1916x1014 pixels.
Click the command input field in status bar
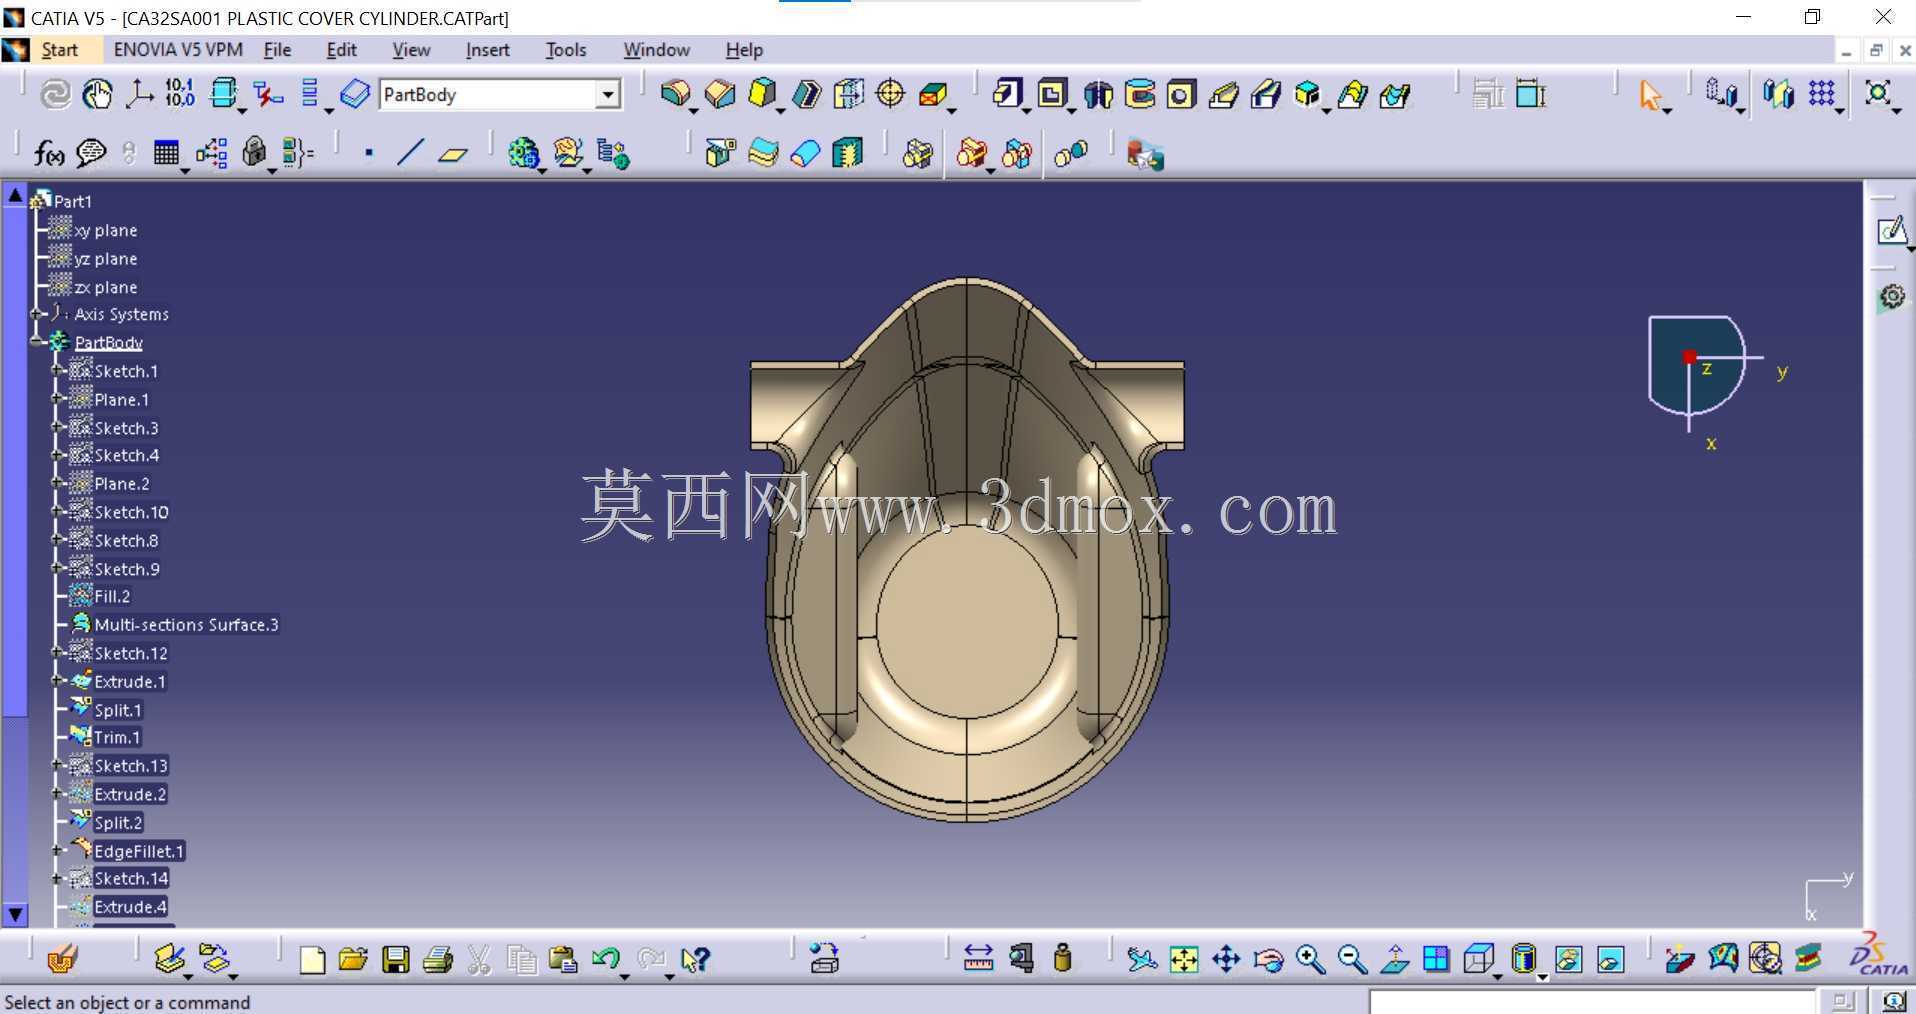[1591, 1002]
